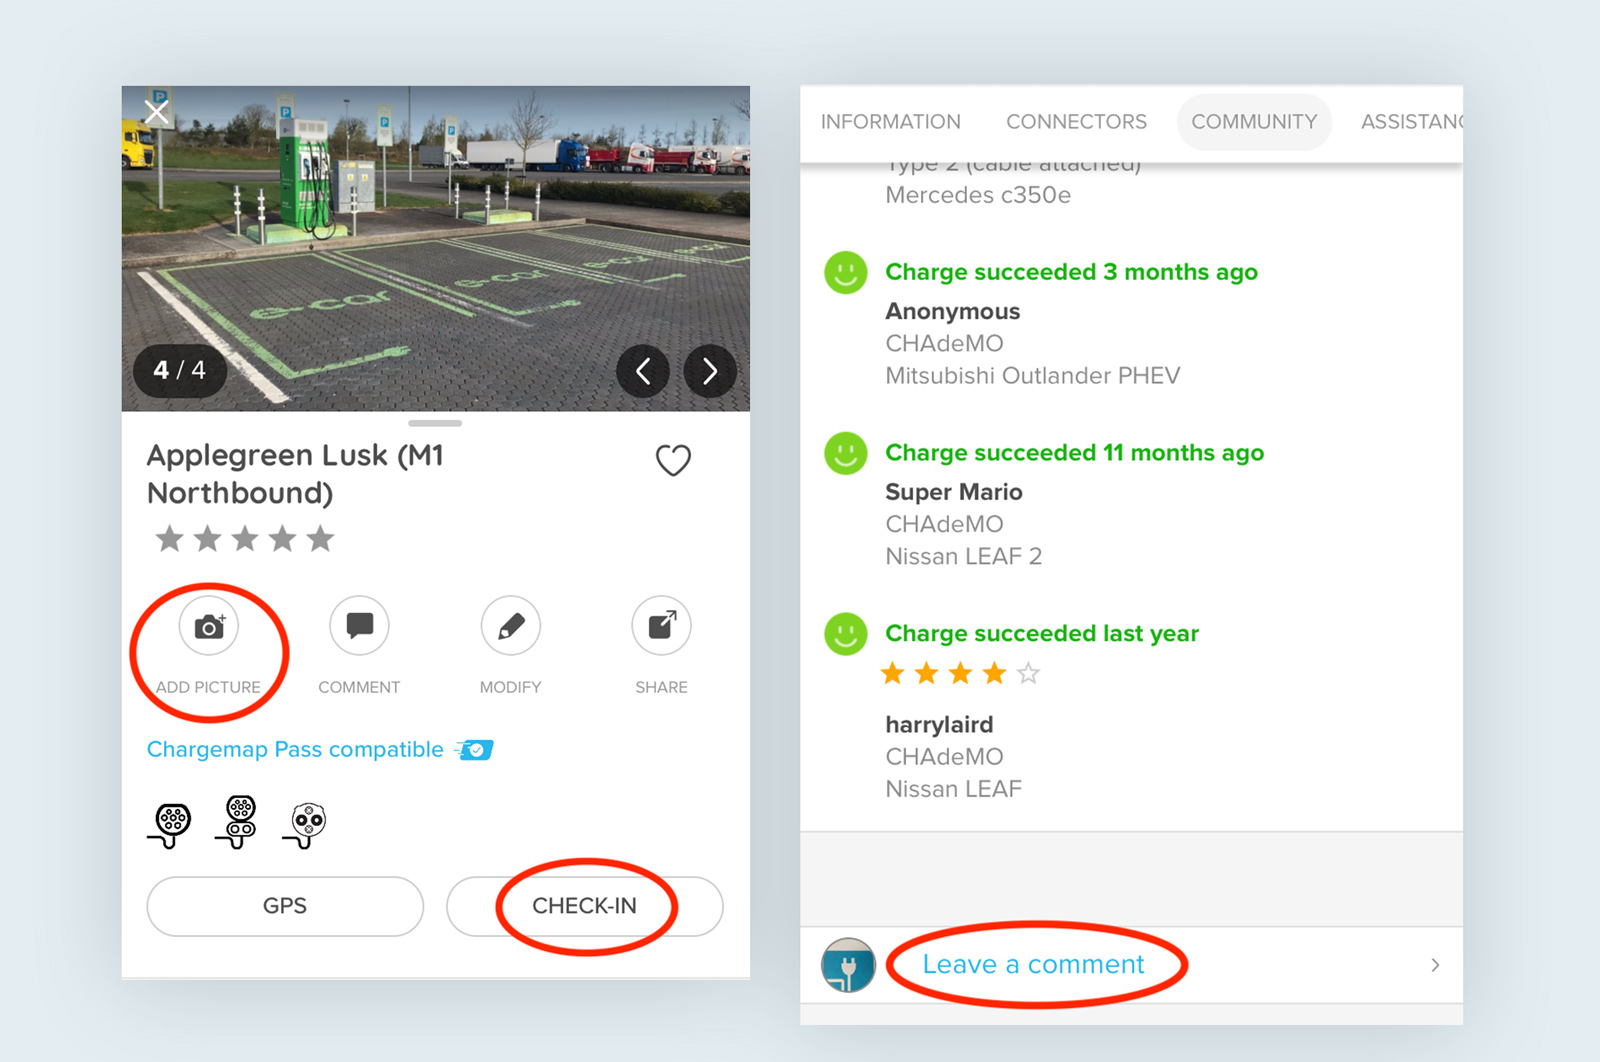Click the Nissan LEAF 2 text
Image resolution: width=1600 pixels, height=1062 pixels.
click(x=963, y=557)
